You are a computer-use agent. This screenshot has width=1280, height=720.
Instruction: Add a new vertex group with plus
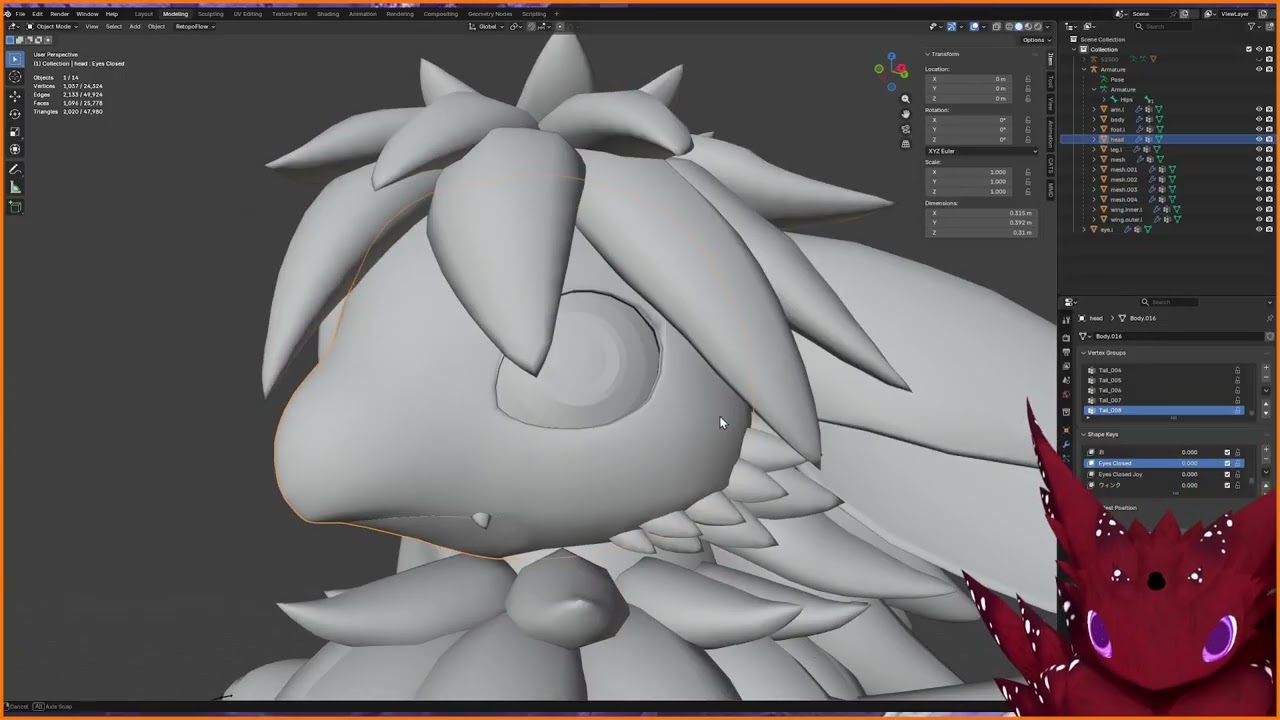(x=1266, y=369)
